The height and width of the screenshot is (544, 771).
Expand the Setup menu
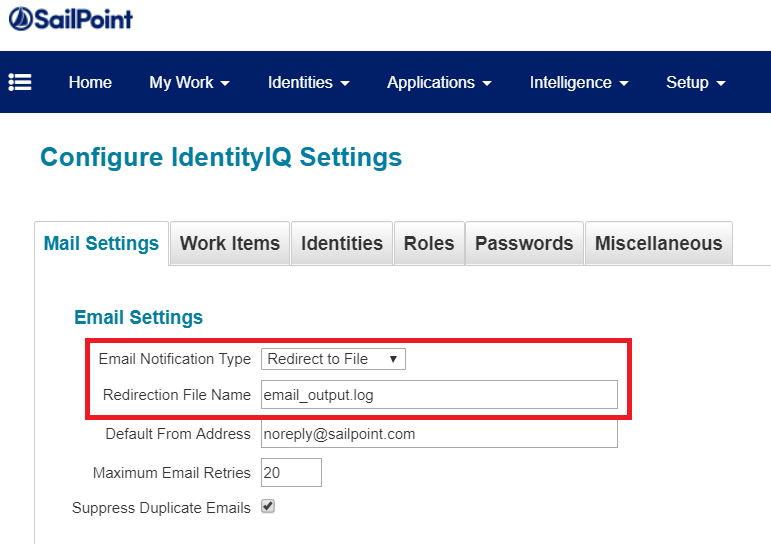pos(695,82)
